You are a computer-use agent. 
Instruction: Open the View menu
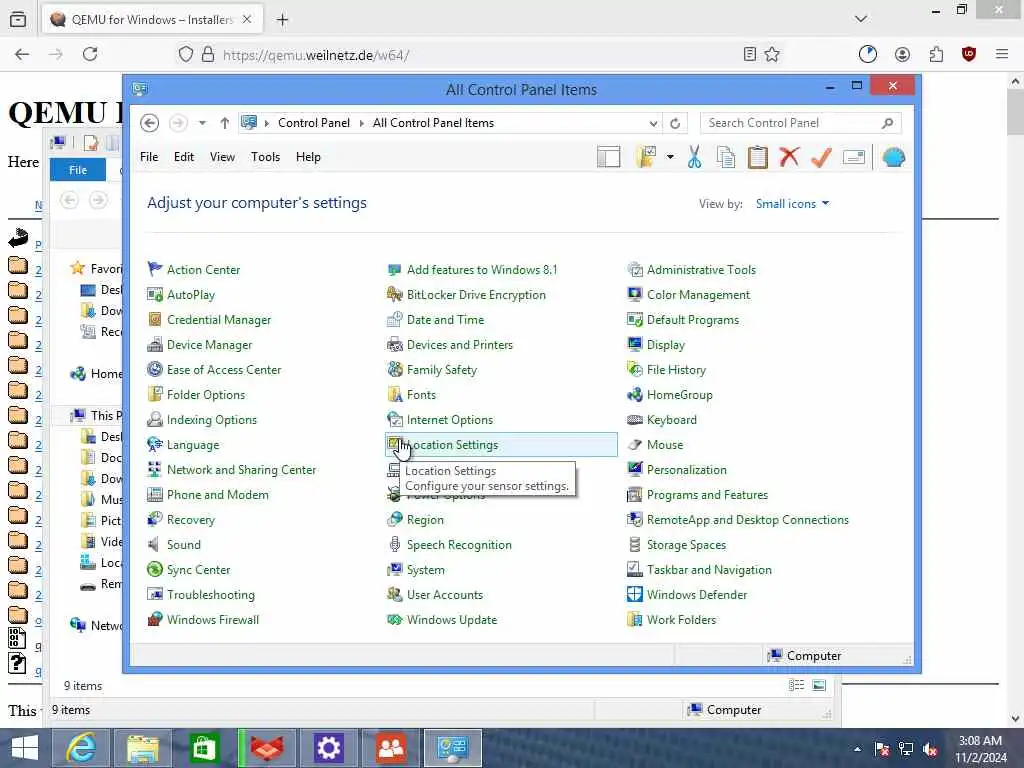(x=222, y=157)
